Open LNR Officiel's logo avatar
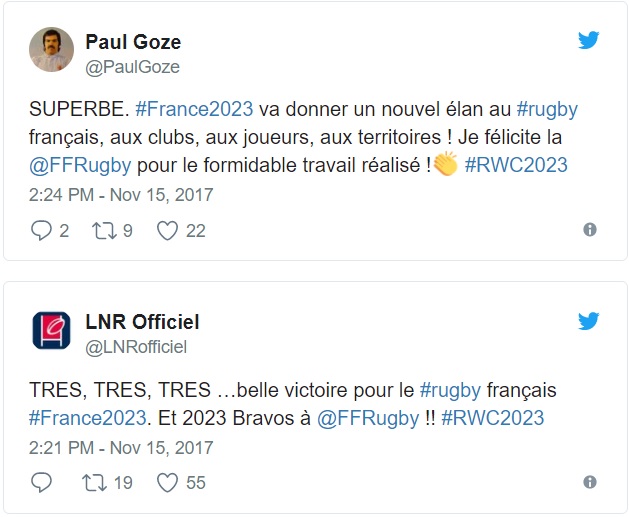This screenshot has width=629, height=517. pyautogui.click(x=50, y=330)
